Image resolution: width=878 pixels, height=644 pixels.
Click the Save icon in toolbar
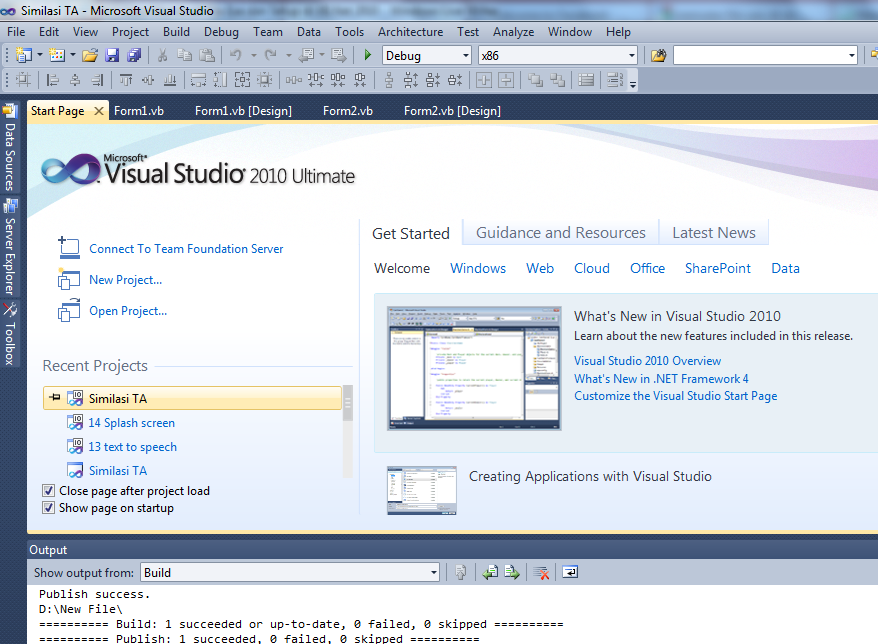coord(112,55)
